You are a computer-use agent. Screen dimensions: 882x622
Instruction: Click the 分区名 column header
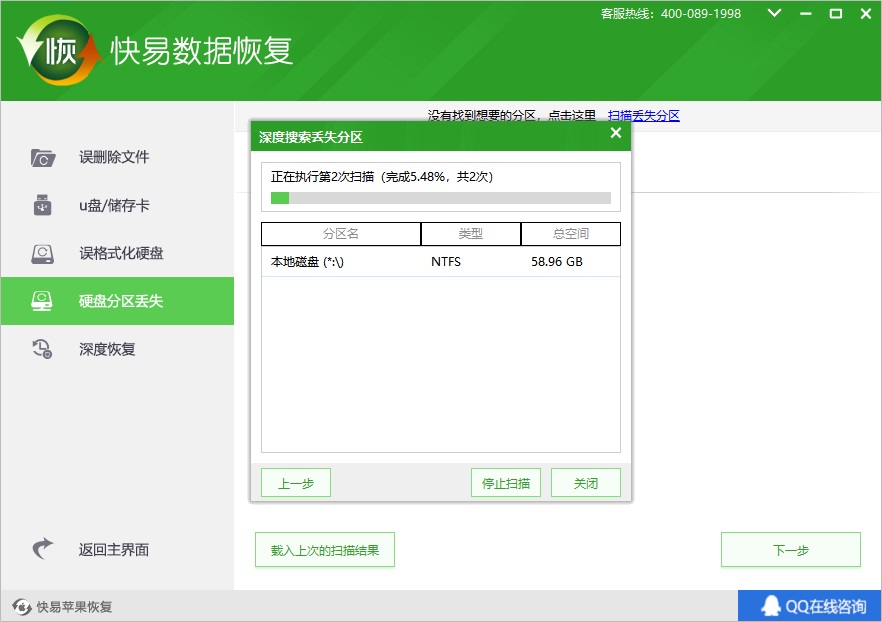coord(341,234)
